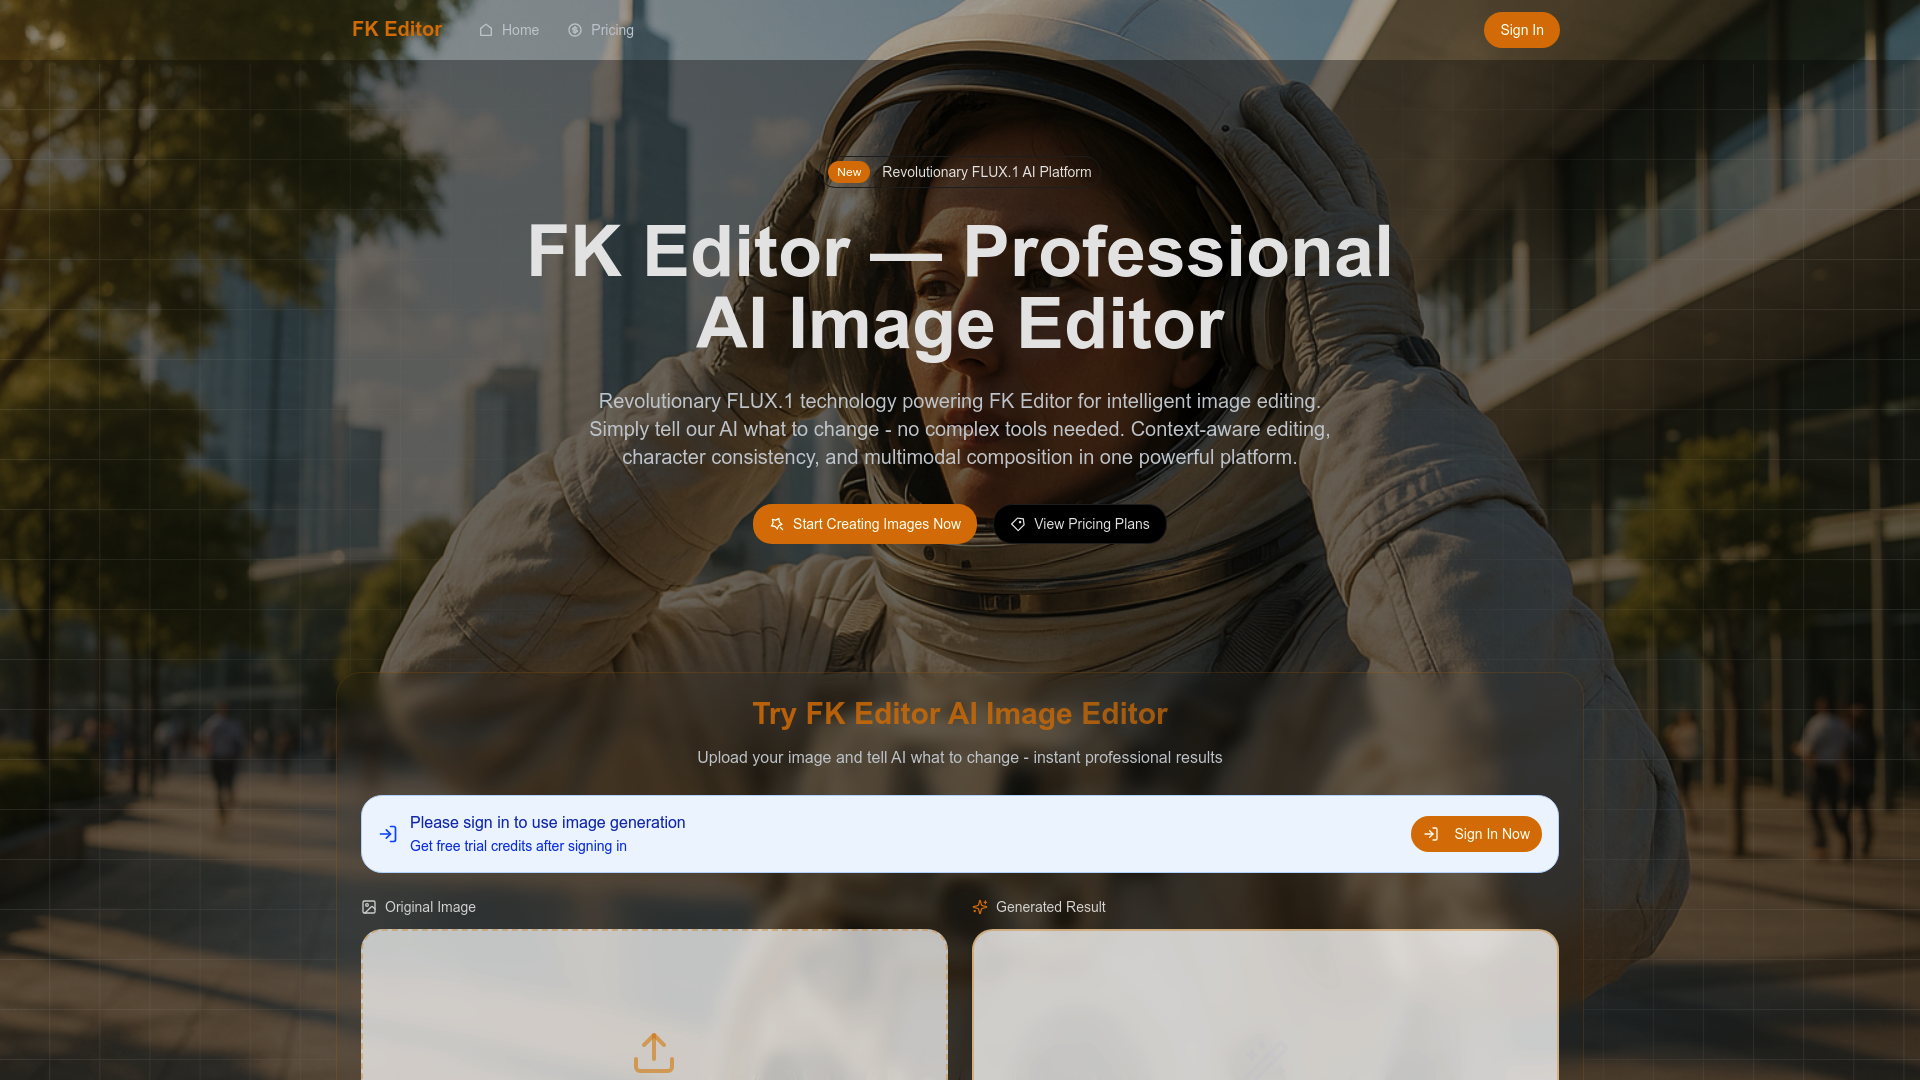Click the Generated Result preview panel
Image resolution: width=1920 pixels, height=1080 pixels.
pyautogui.click(x=1265, y=1005)
